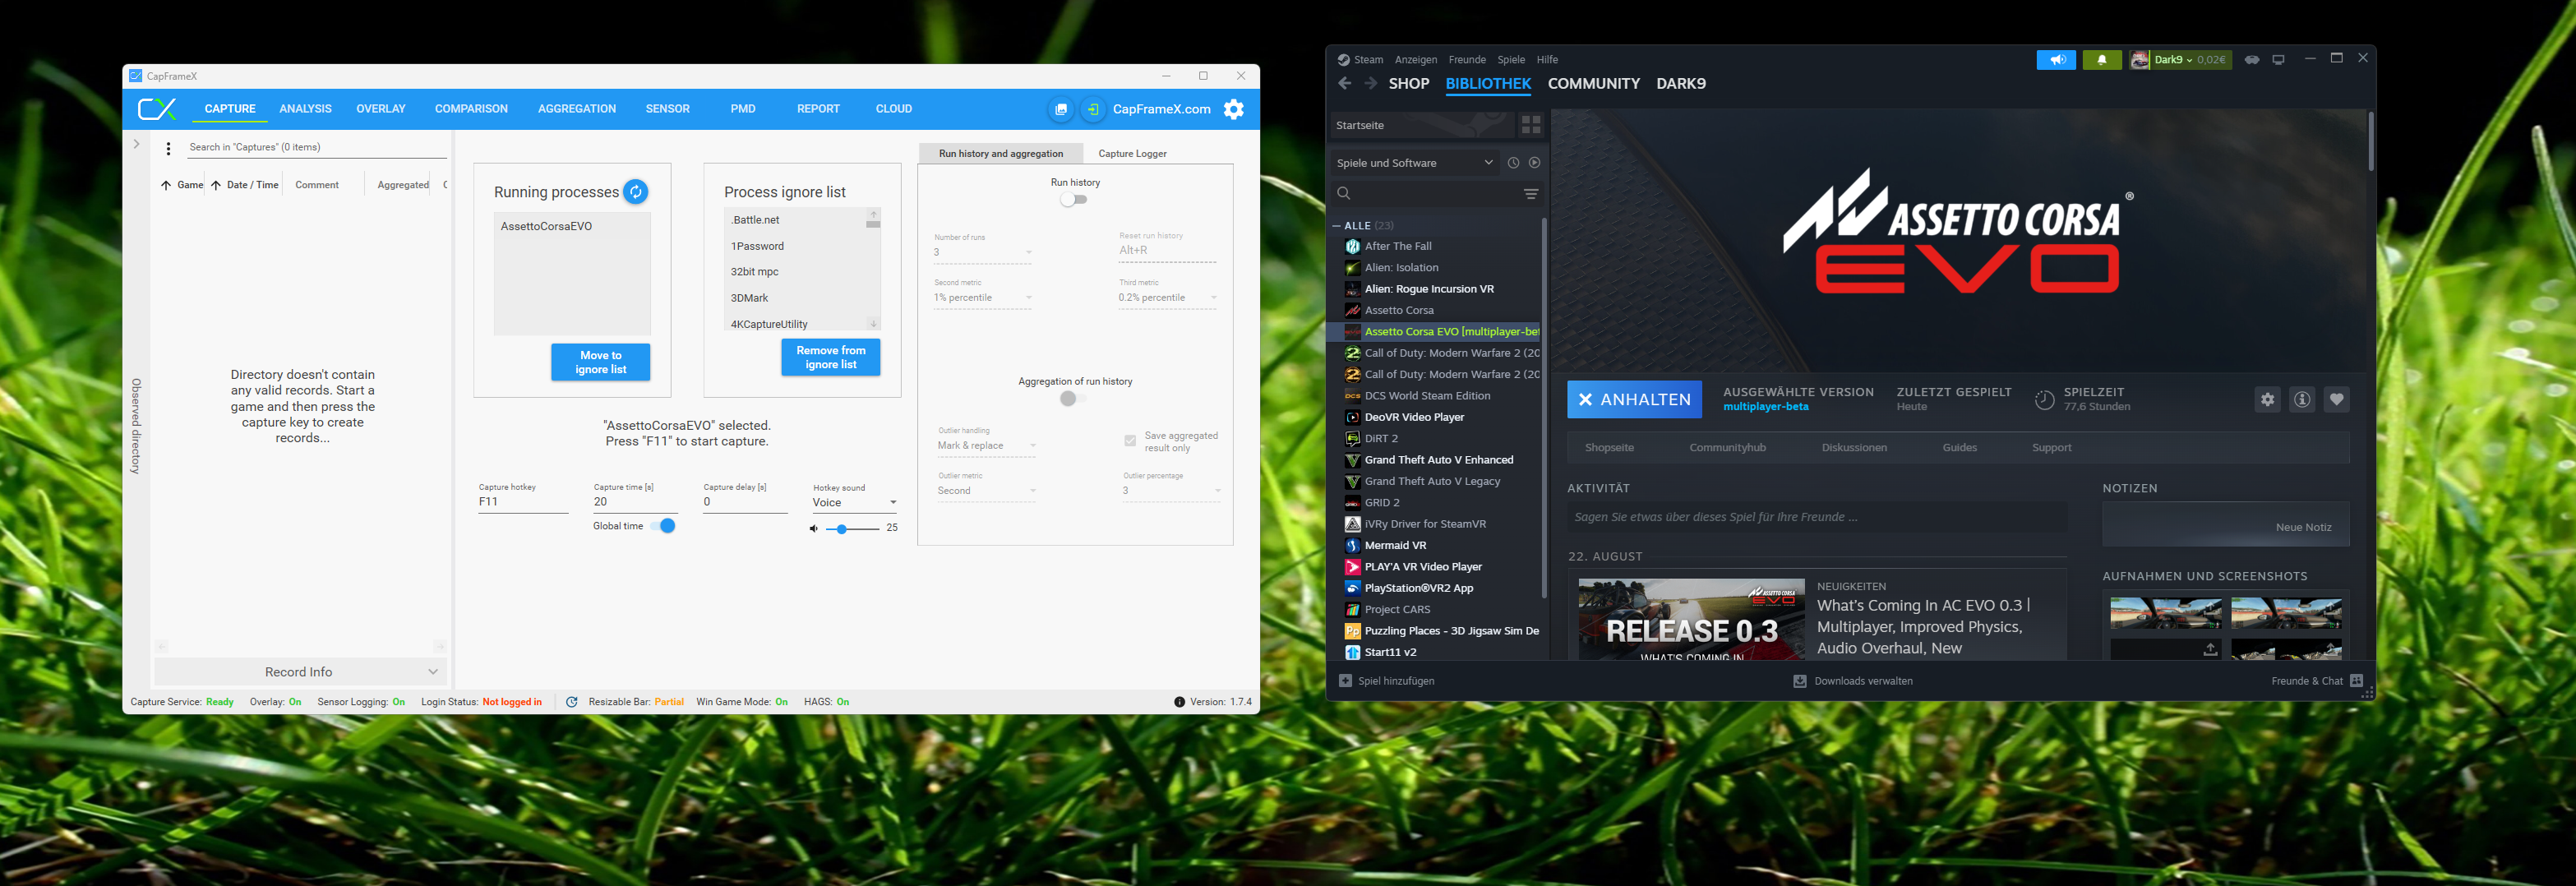The width and height of the screenshot is (2576, 886).
Task: Click Remove from ignore list button
Action: [x=831, y=357]
